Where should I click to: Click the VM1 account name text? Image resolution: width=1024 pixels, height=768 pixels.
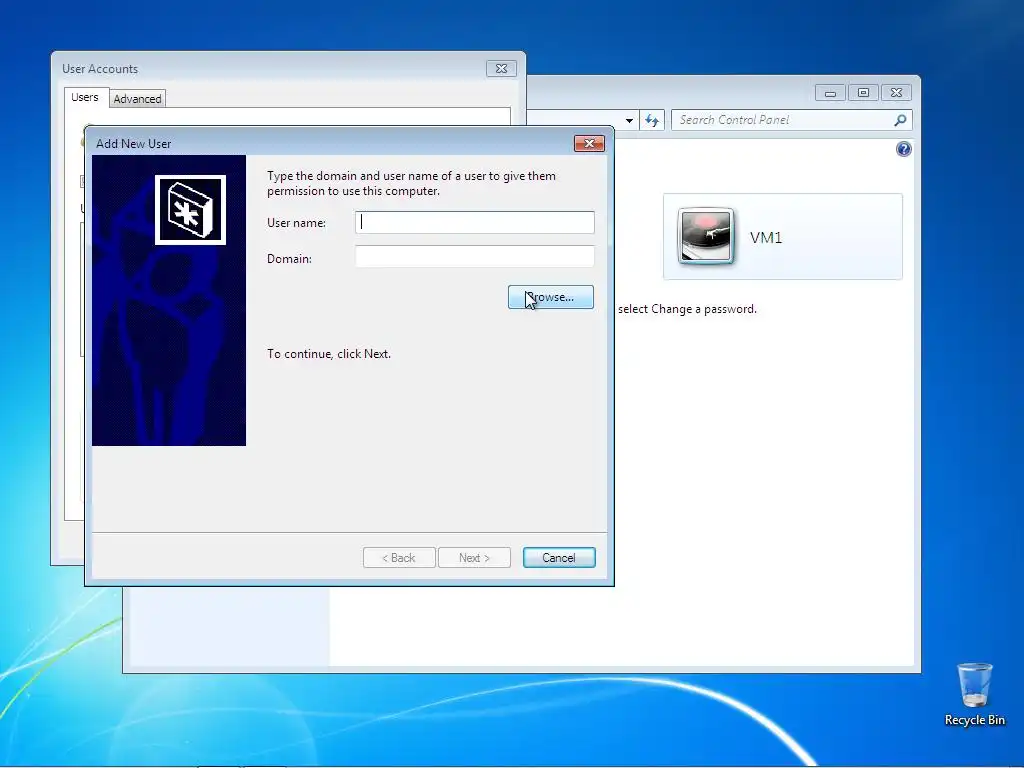pos(766,238)
